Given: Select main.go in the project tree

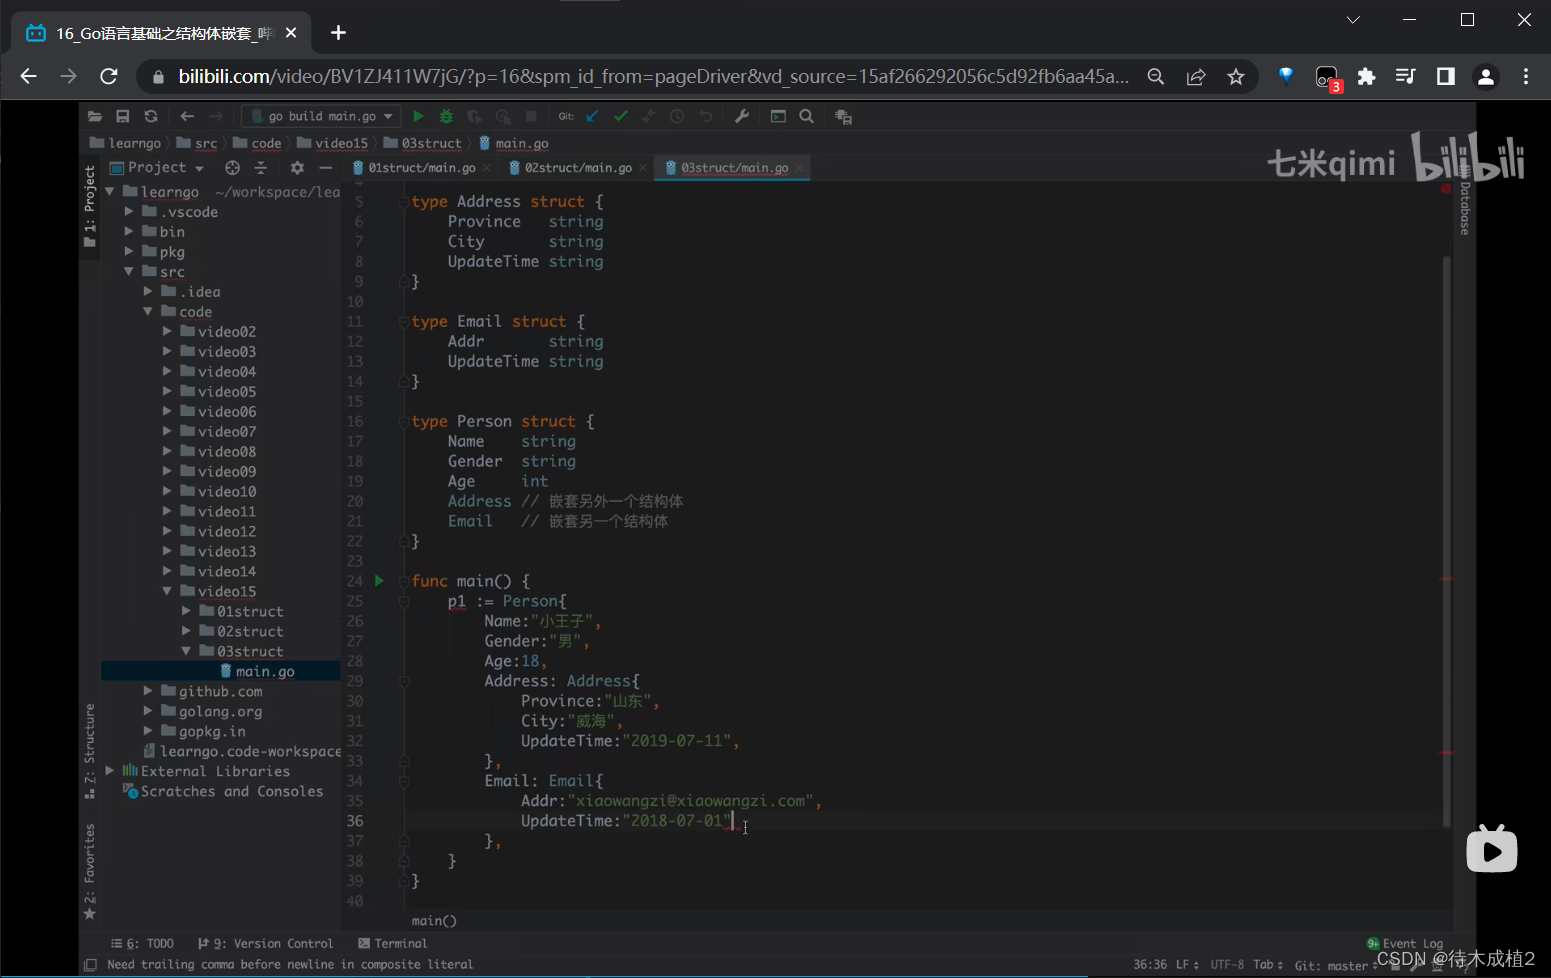Looking at the screenshot, I should (221, 672).
